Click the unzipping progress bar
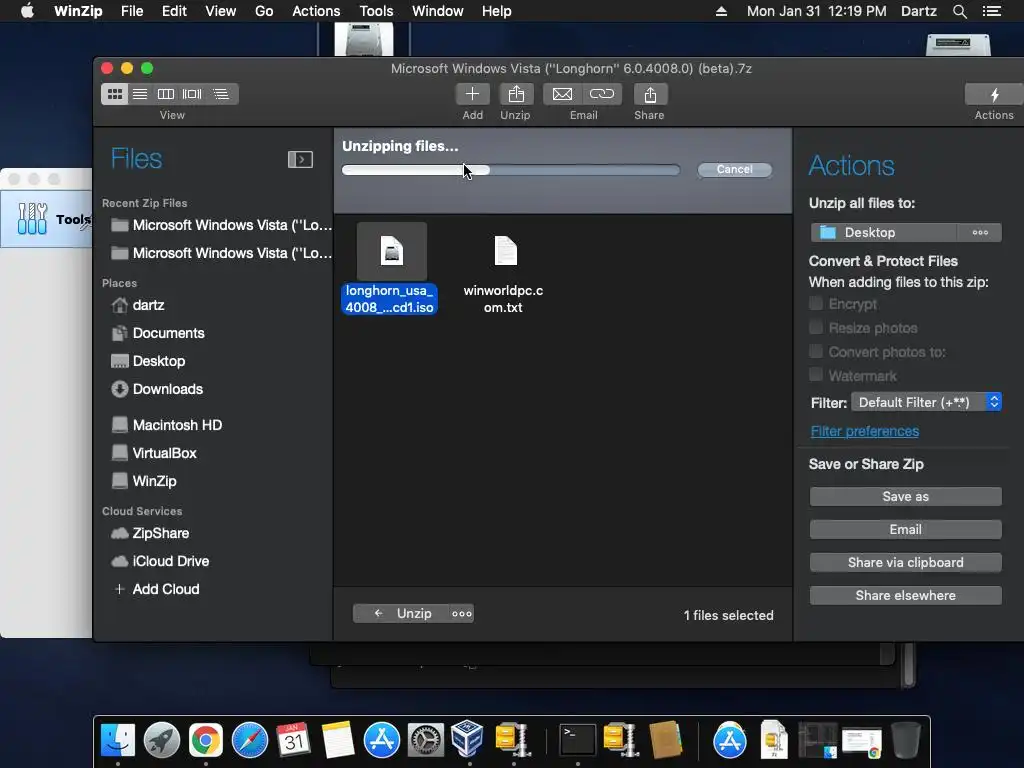The height and width of the screenshot is (768, 1024). click(511, 170)
